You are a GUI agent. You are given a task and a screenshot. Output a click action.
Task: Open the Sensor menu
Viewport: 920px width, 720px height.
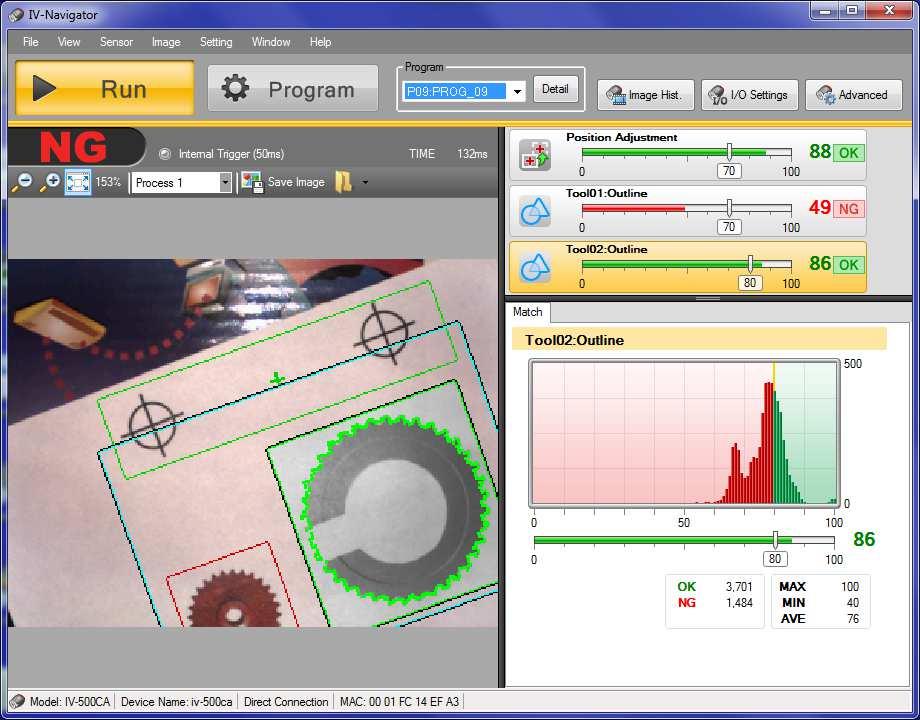coord(116,42)
